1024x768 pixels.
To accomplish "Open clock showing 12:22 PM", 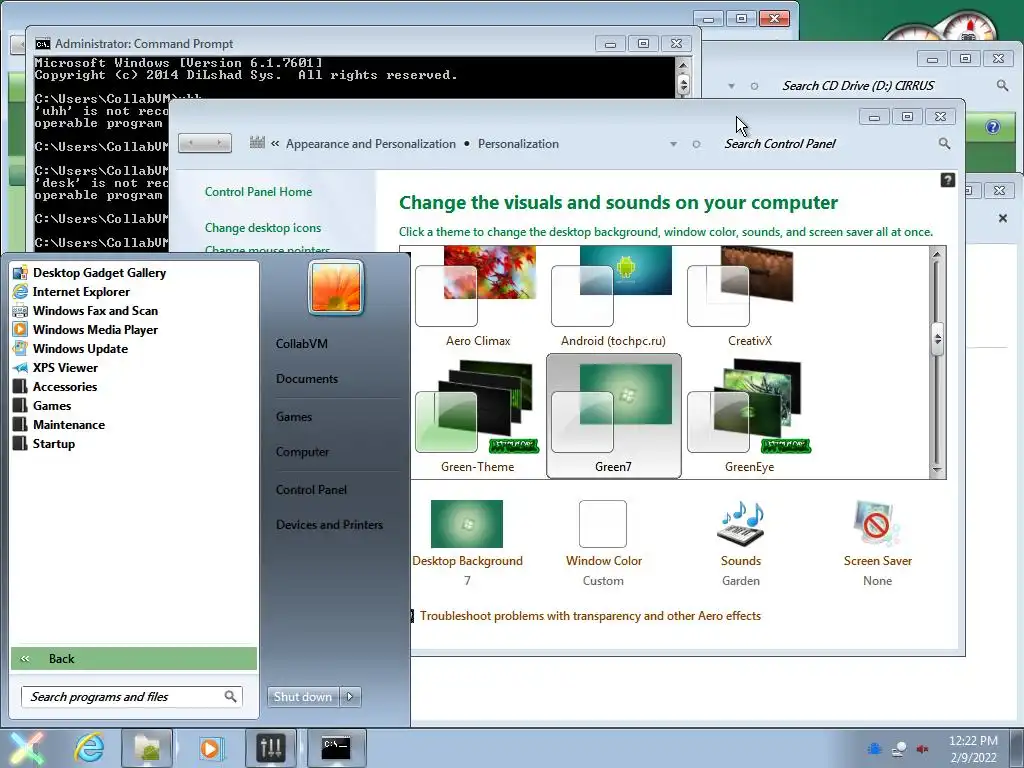I will point(973,749).
